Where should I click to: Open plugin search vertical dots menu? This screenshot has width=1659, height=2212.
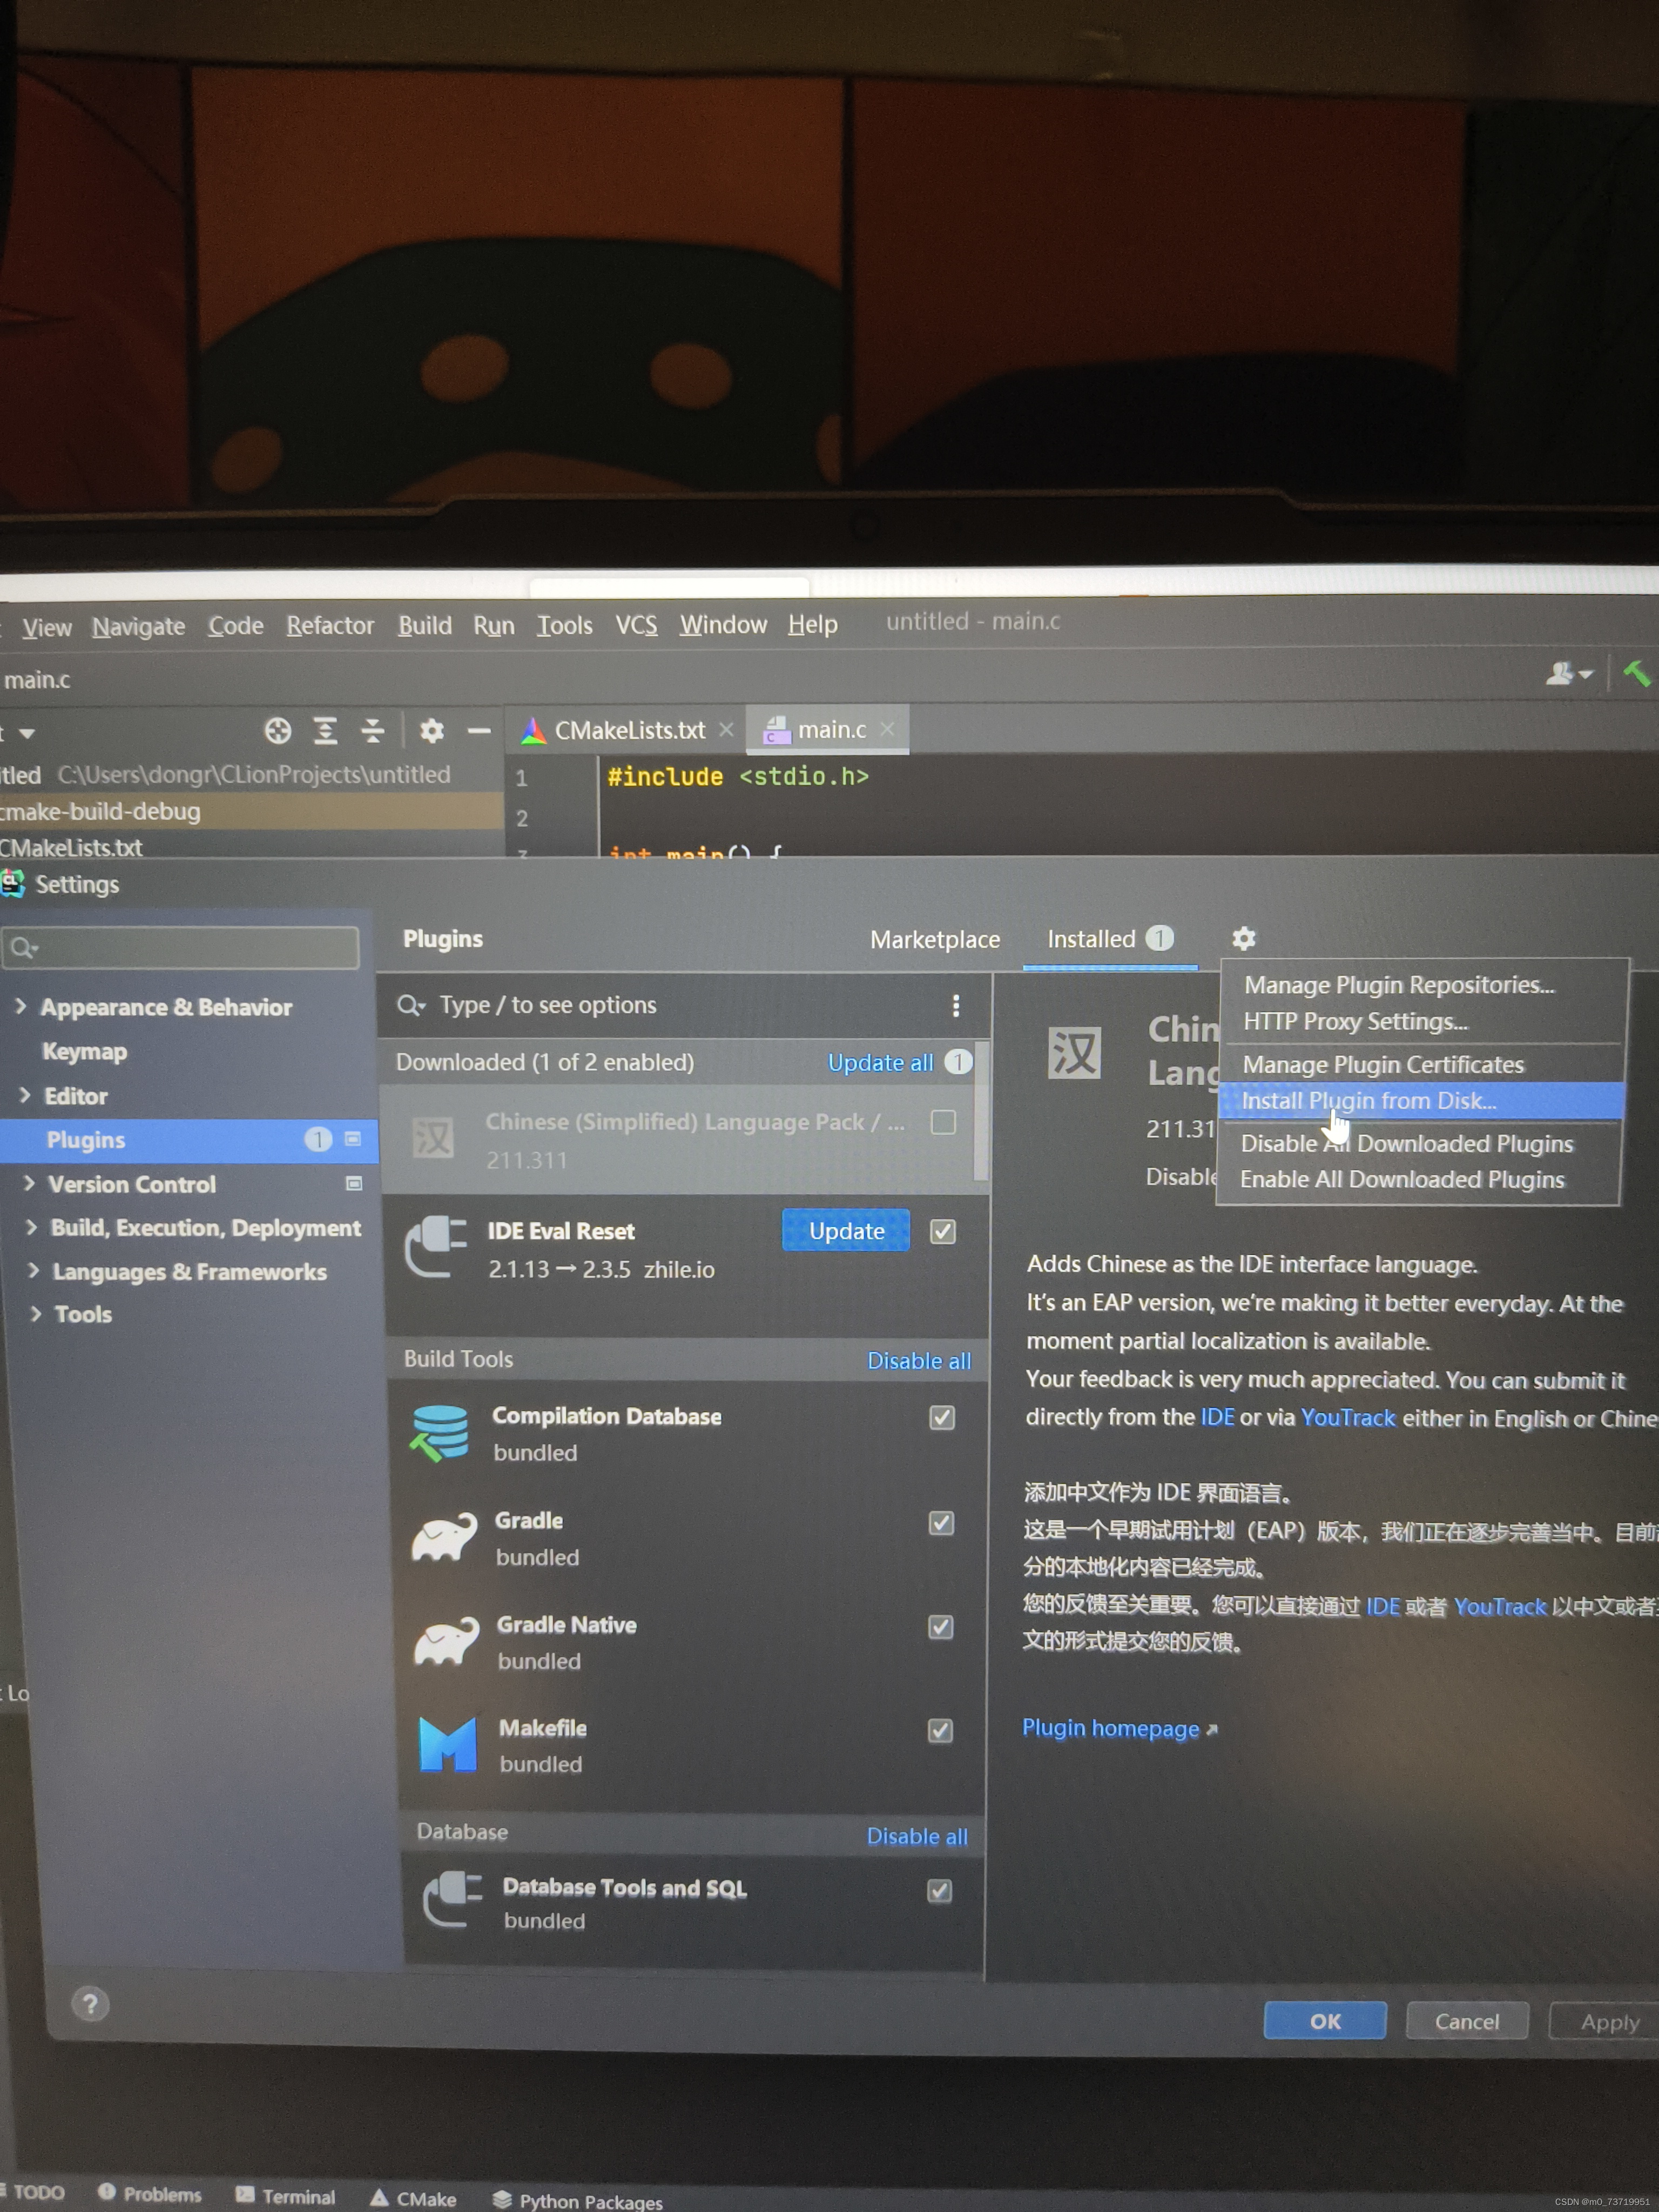[956, 1005]
